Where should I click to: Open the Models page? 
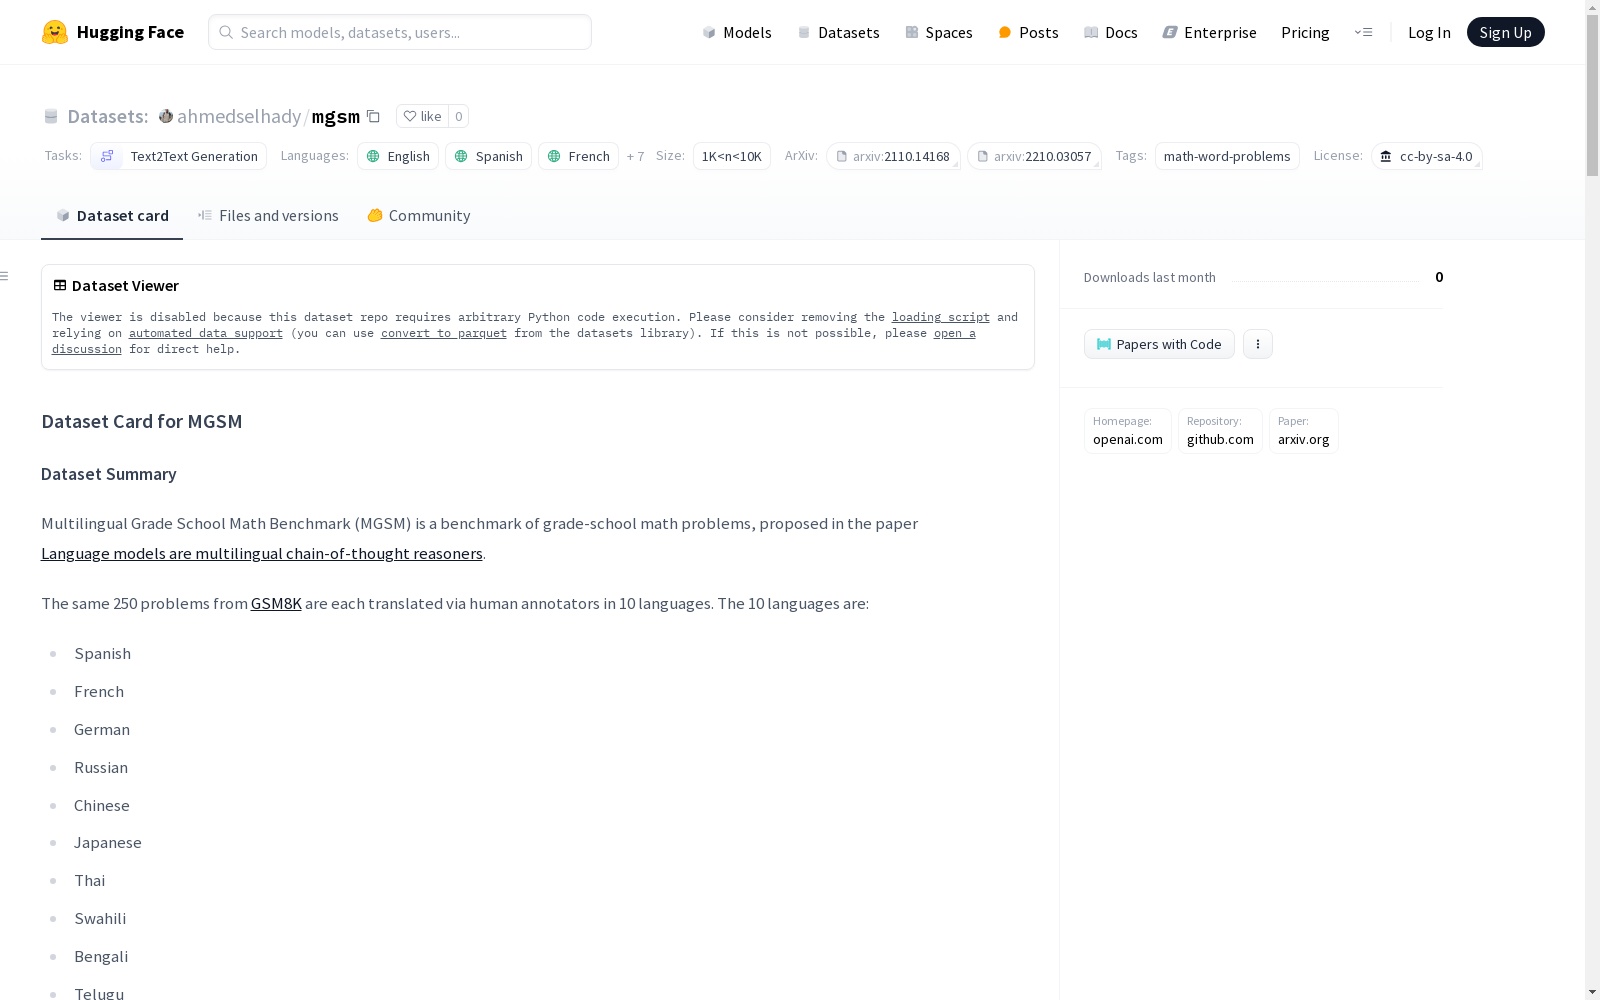coord(737,32)
